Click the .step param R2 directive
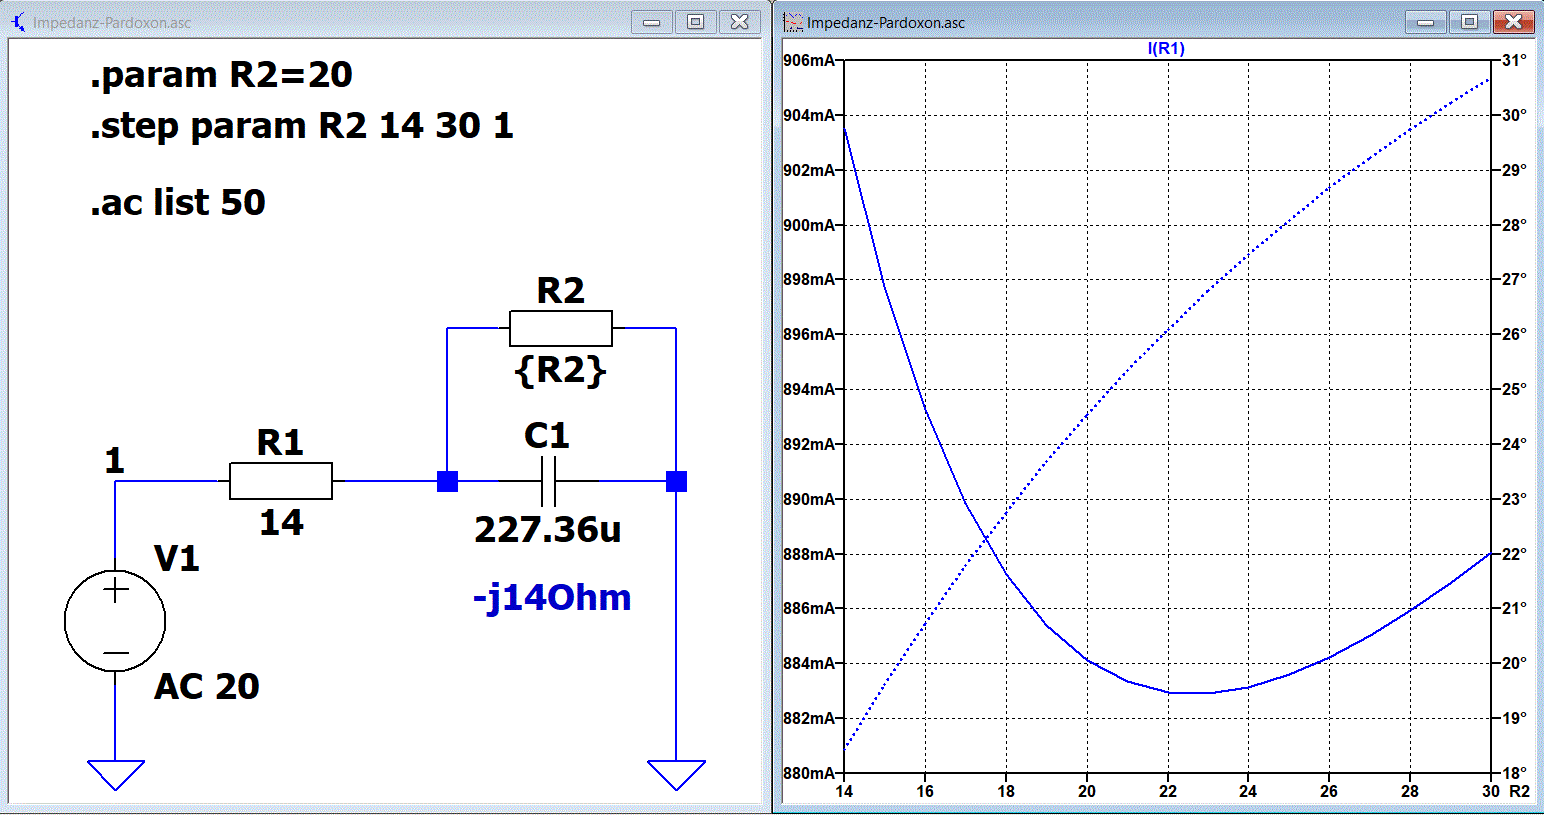This screenshot has height=816, width=1544. (302, 126)
